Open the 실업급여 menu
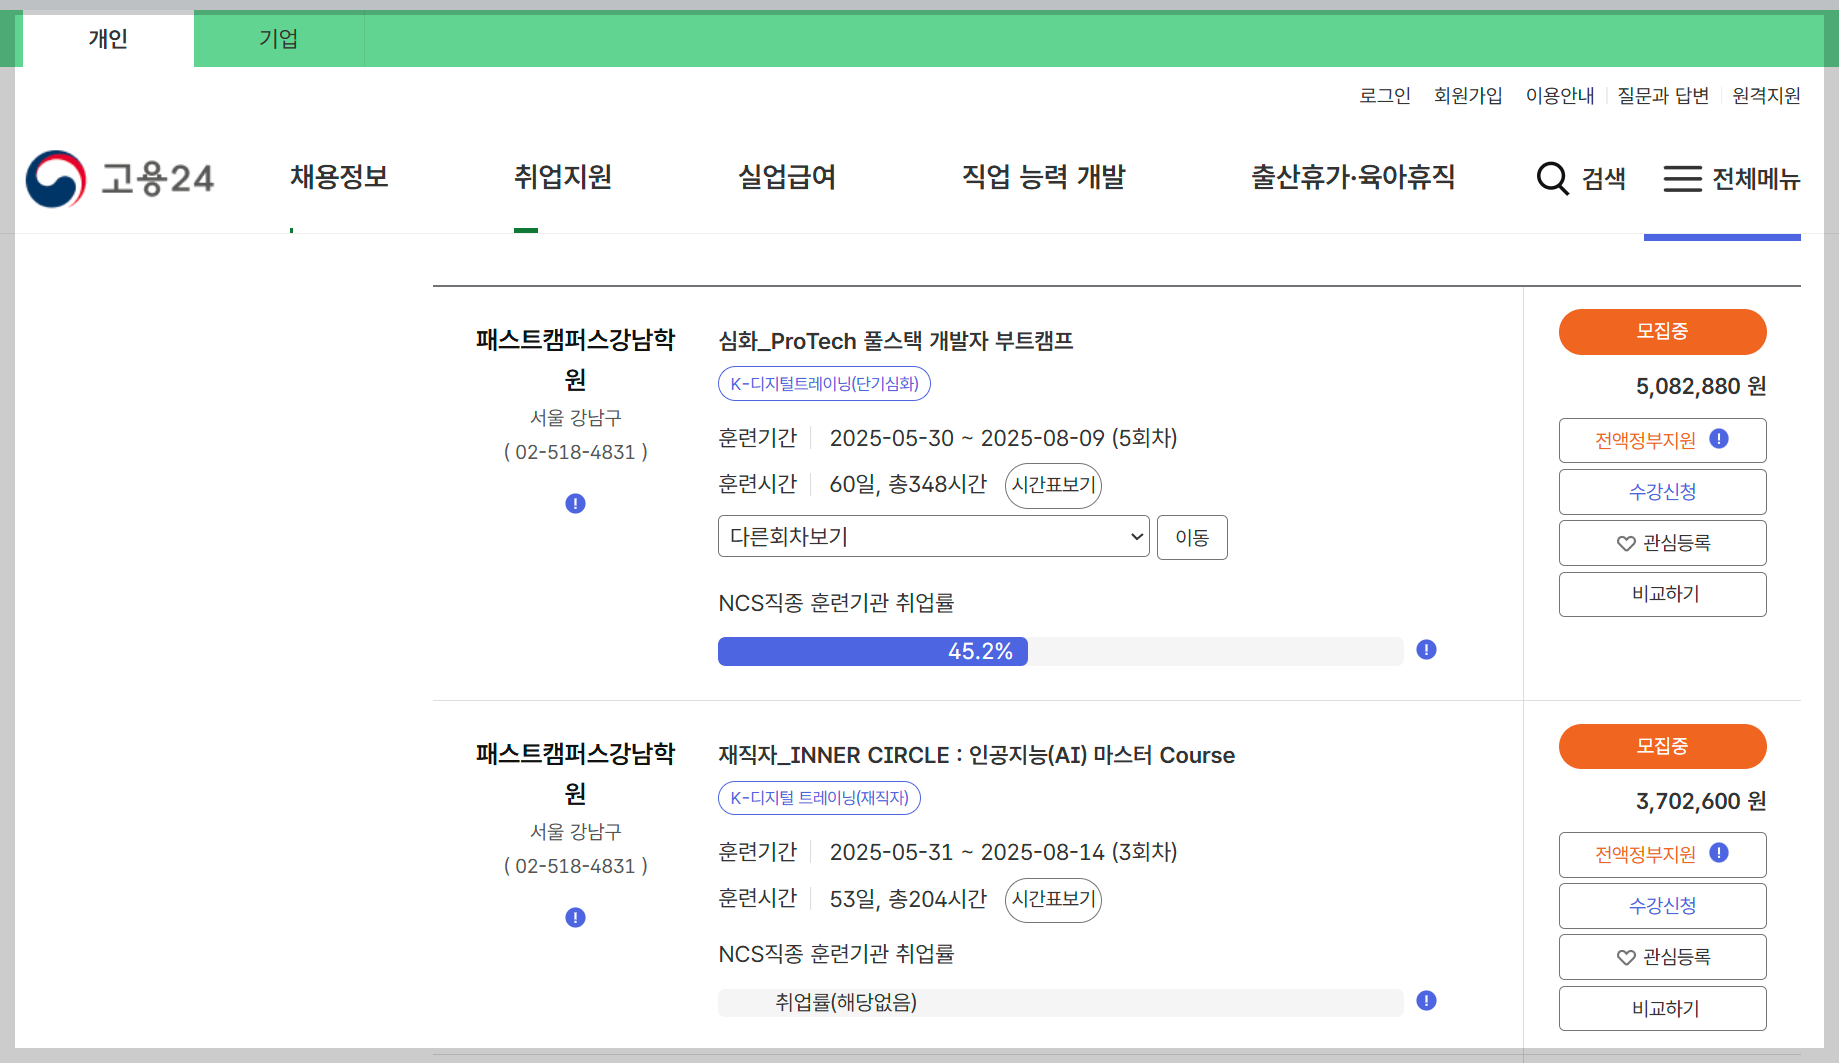Screen dimensions: 1839x1063 pyautogui.click(x=787, y=177)
